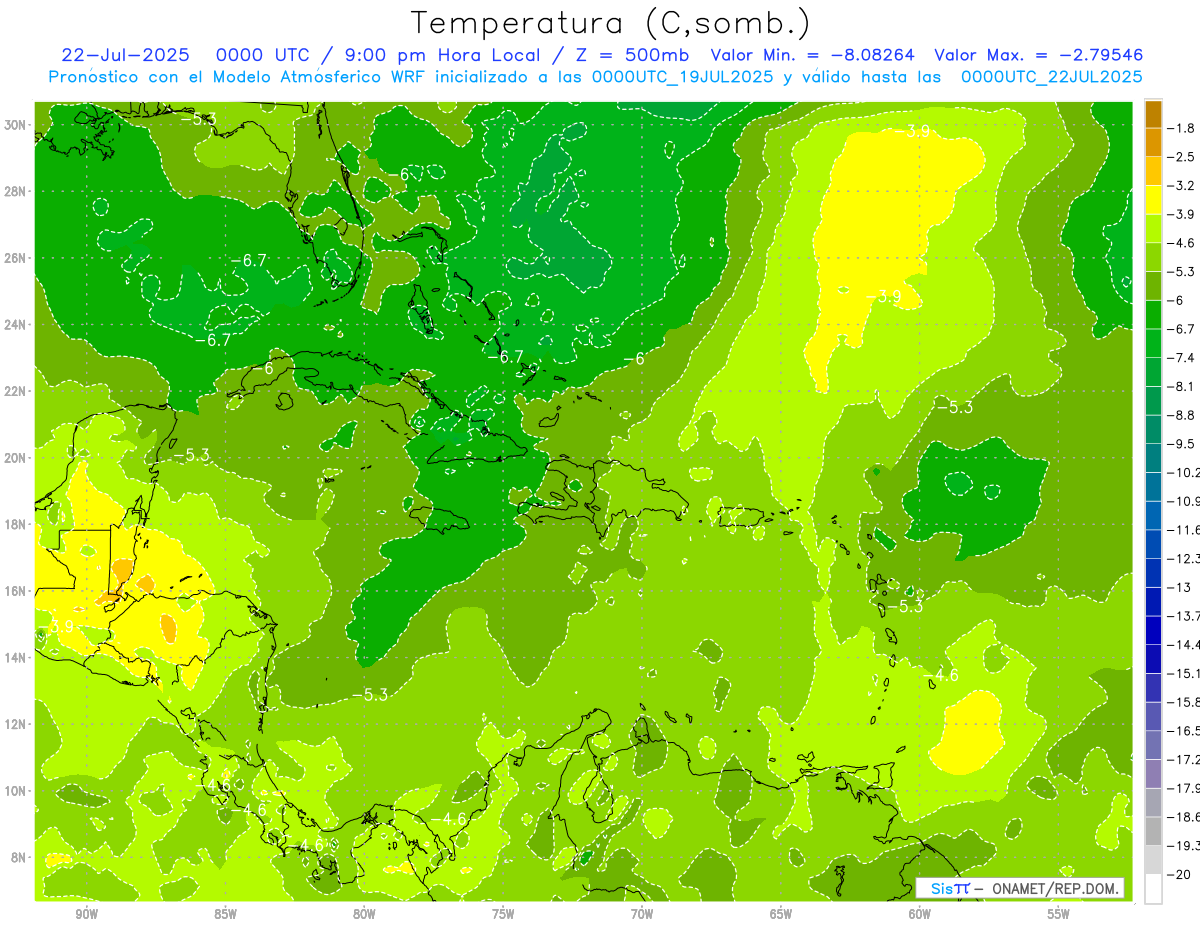Click the -20 color scale label
Screen dimensions: 1200x927
(1179, 875)
